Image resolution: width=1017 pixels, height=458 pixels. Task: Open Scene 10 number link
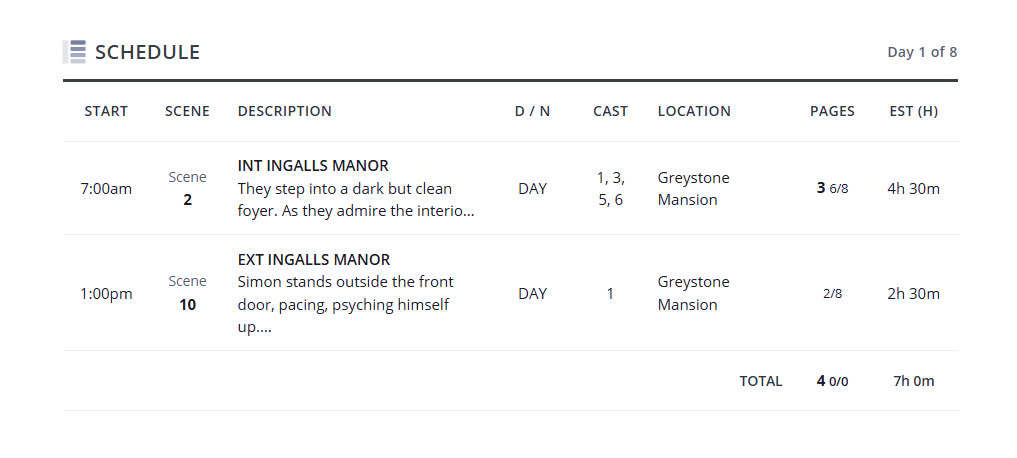coord(187,304)
